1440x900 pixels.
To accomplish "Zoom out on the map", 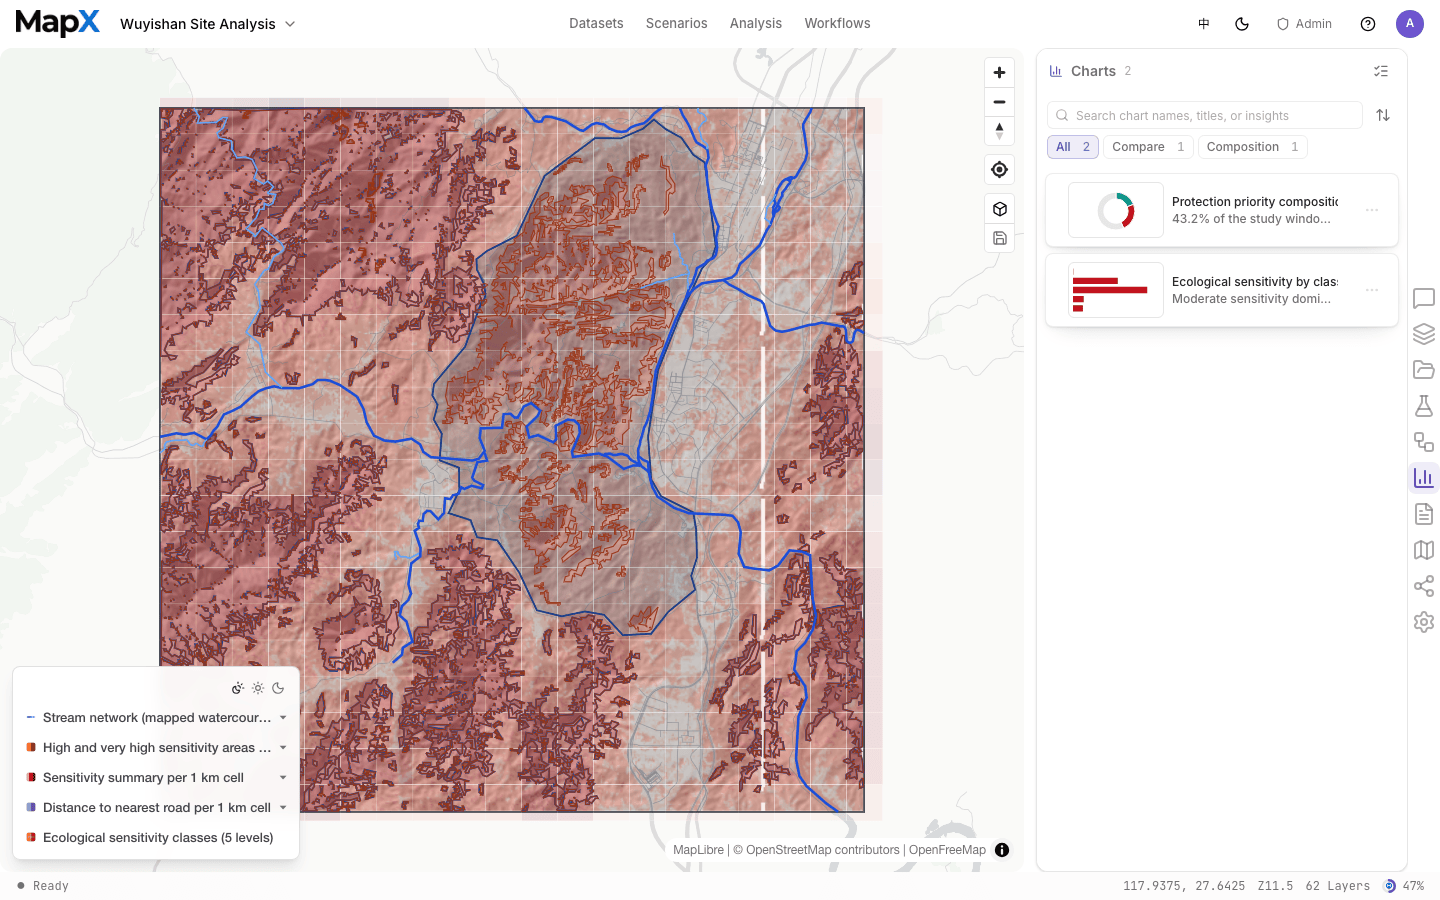I will tap(999, 102).
